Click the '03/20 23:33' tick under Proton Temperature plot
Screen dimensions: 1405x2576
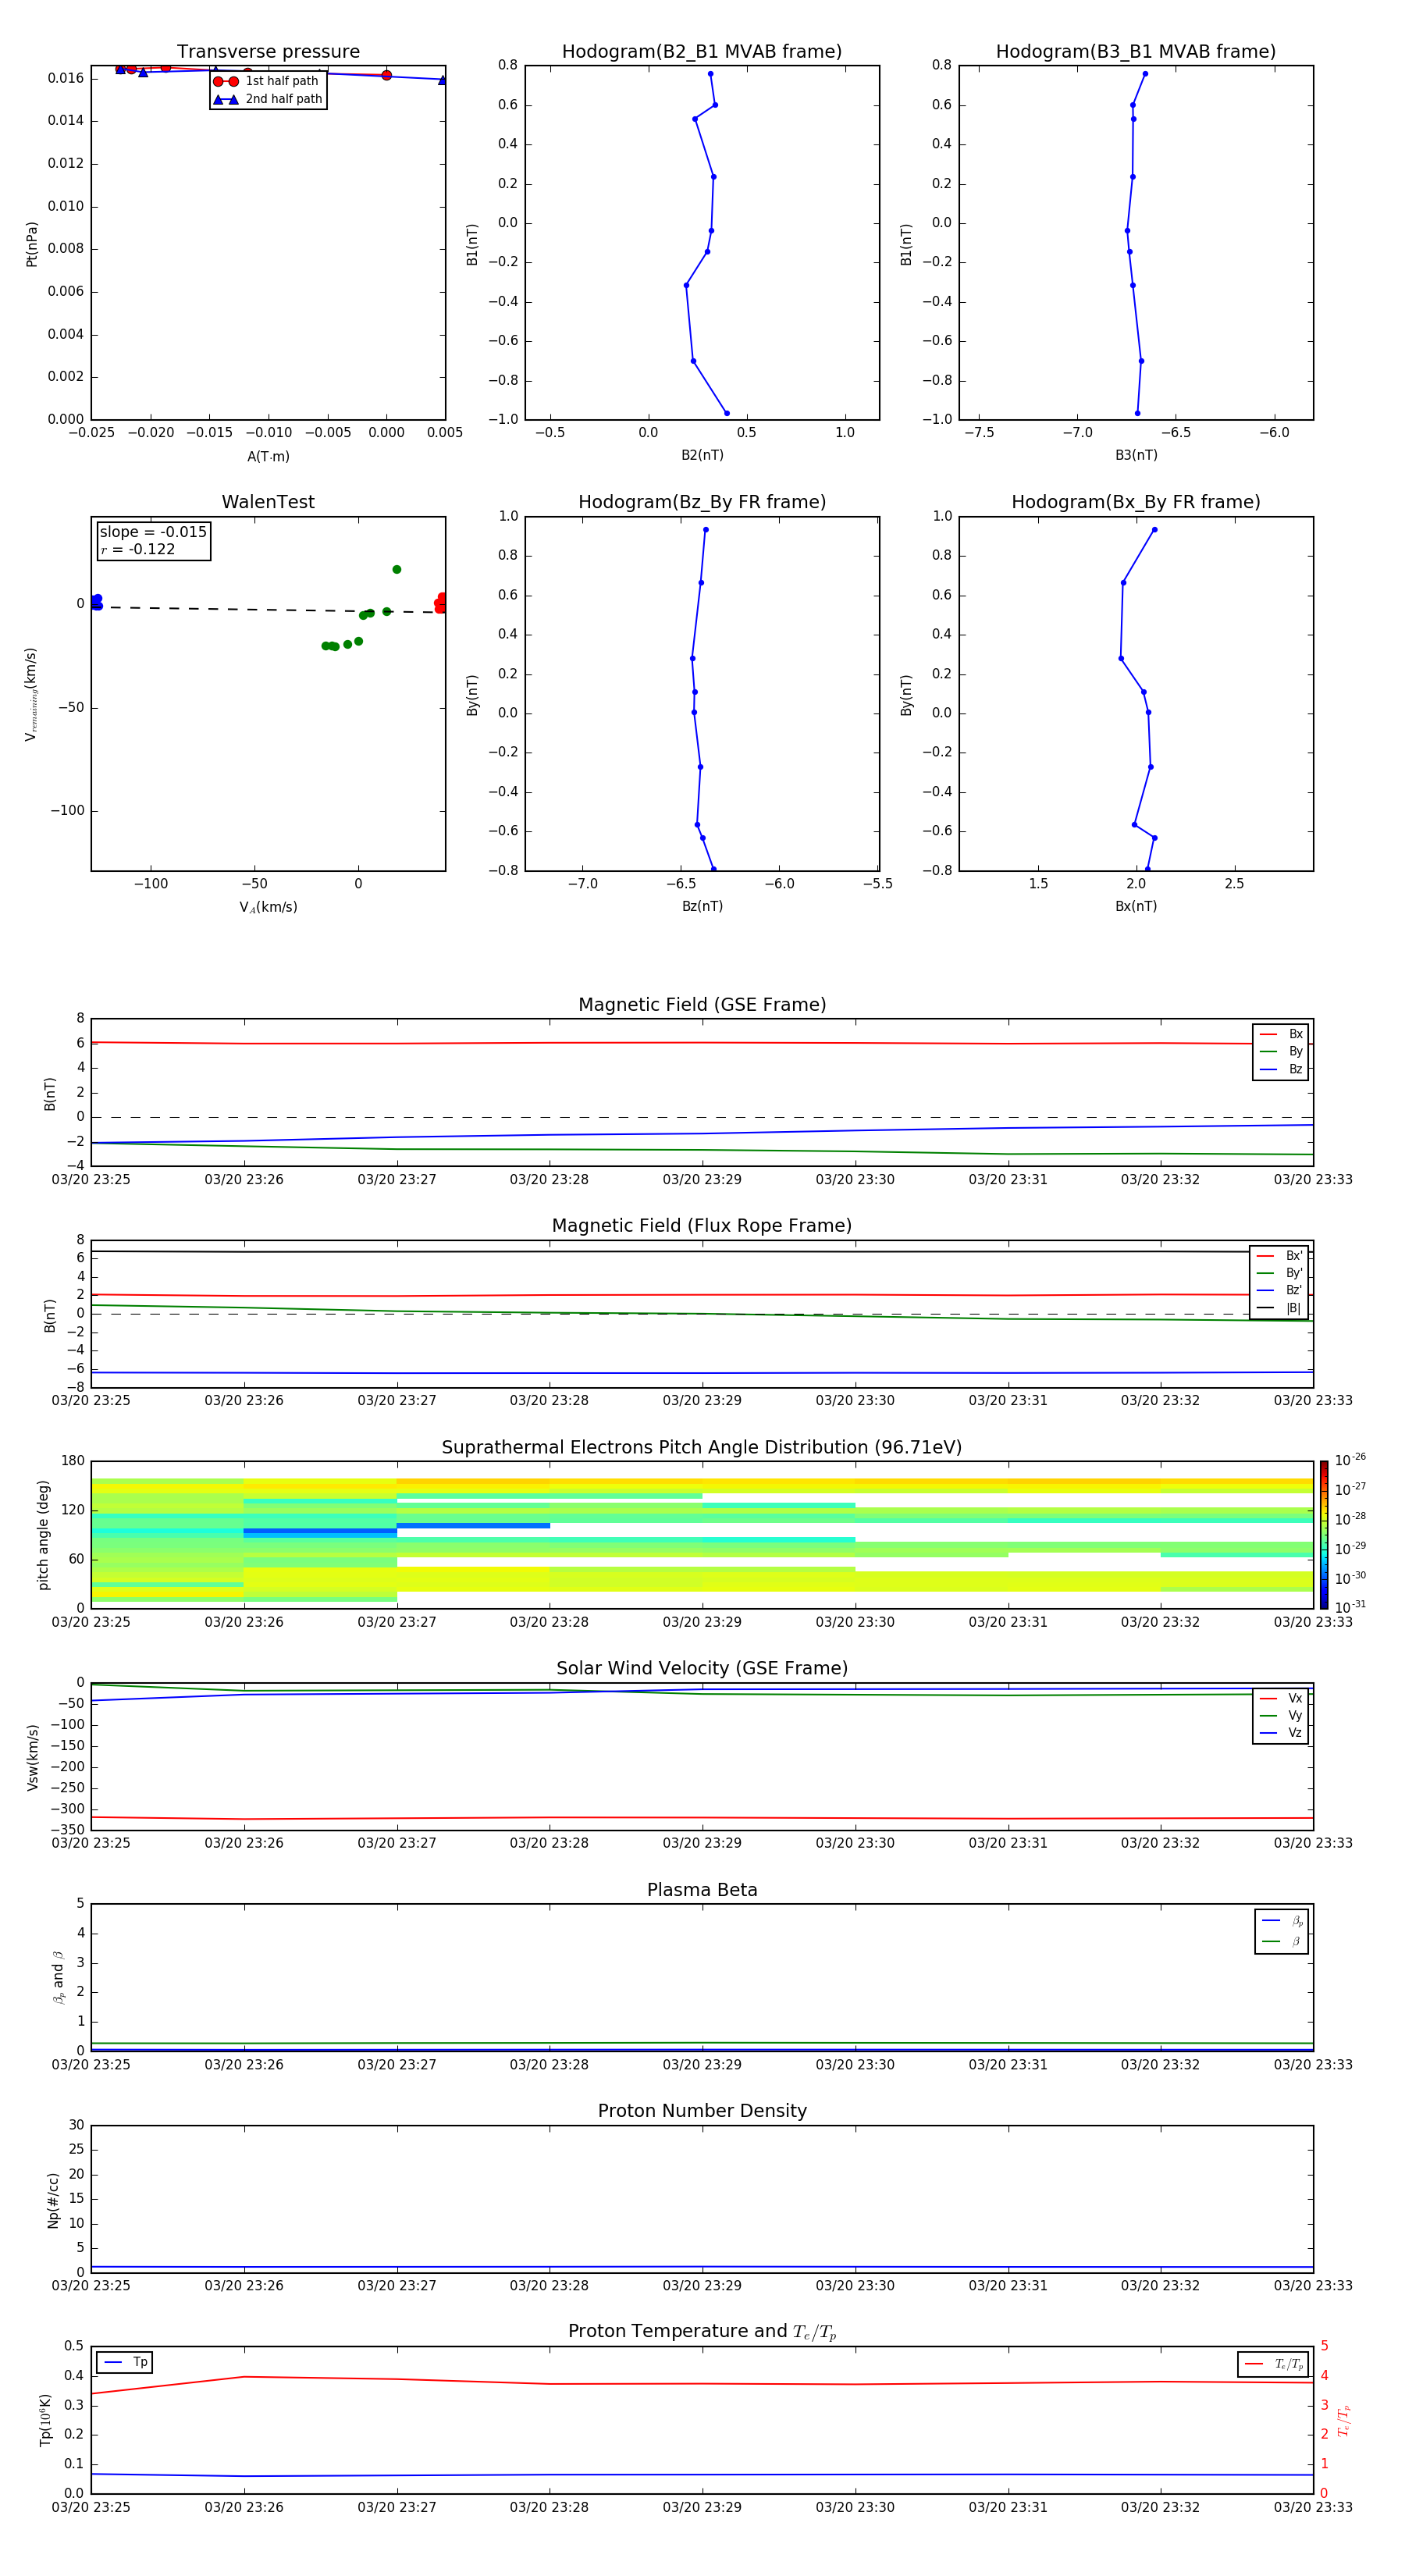point(1313,2508)
